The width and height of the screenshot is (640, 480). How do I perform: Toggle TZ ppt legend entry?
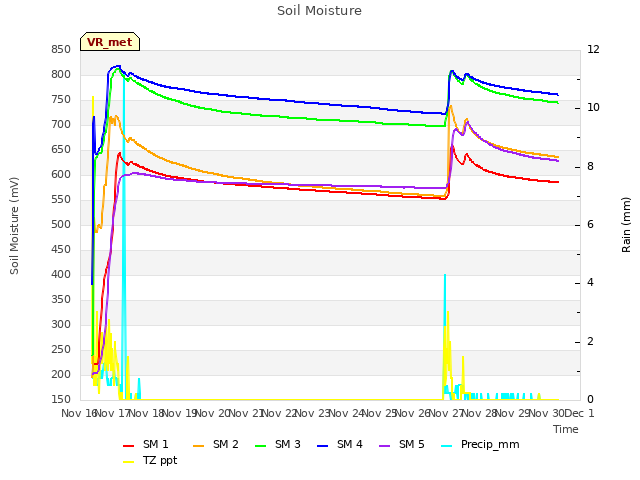(150, 460)
